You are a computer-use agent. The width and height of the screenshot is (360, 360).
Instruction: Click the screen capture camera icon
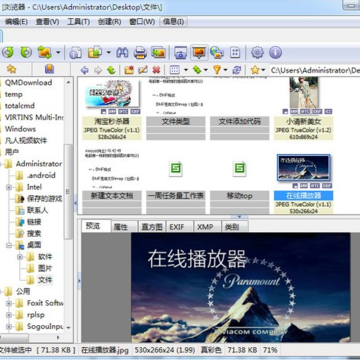pyautogui.click(x=181, y=52)
